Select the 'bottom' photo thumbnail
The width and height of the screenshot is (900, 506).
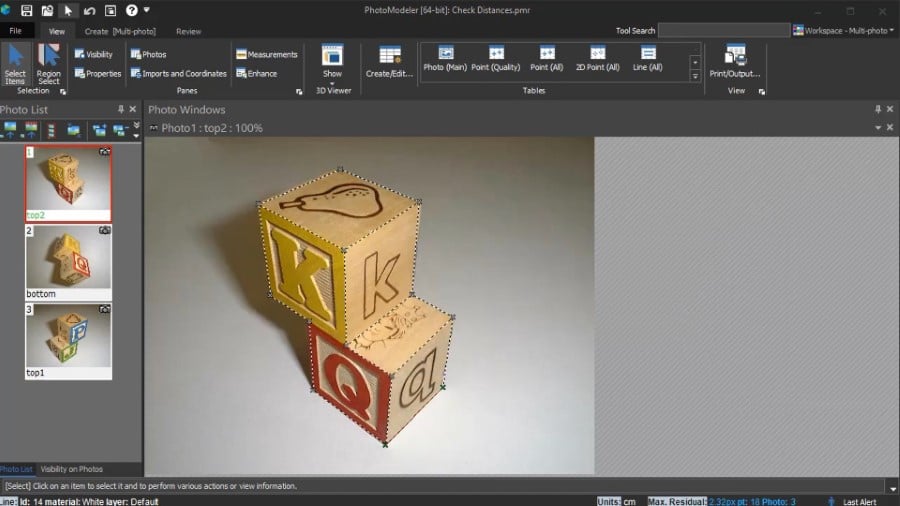68,256
